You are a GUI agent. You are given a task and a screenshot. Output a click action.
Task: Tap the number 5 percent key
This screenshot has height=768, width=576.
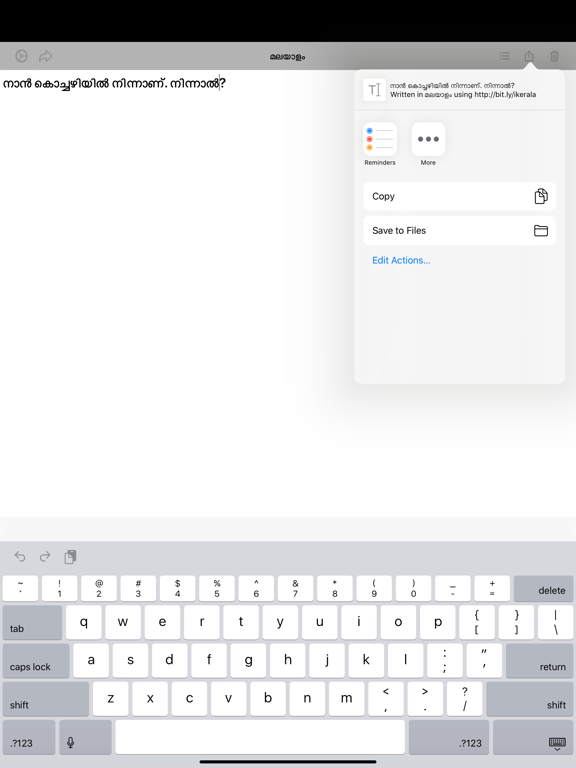coord(217,588)
